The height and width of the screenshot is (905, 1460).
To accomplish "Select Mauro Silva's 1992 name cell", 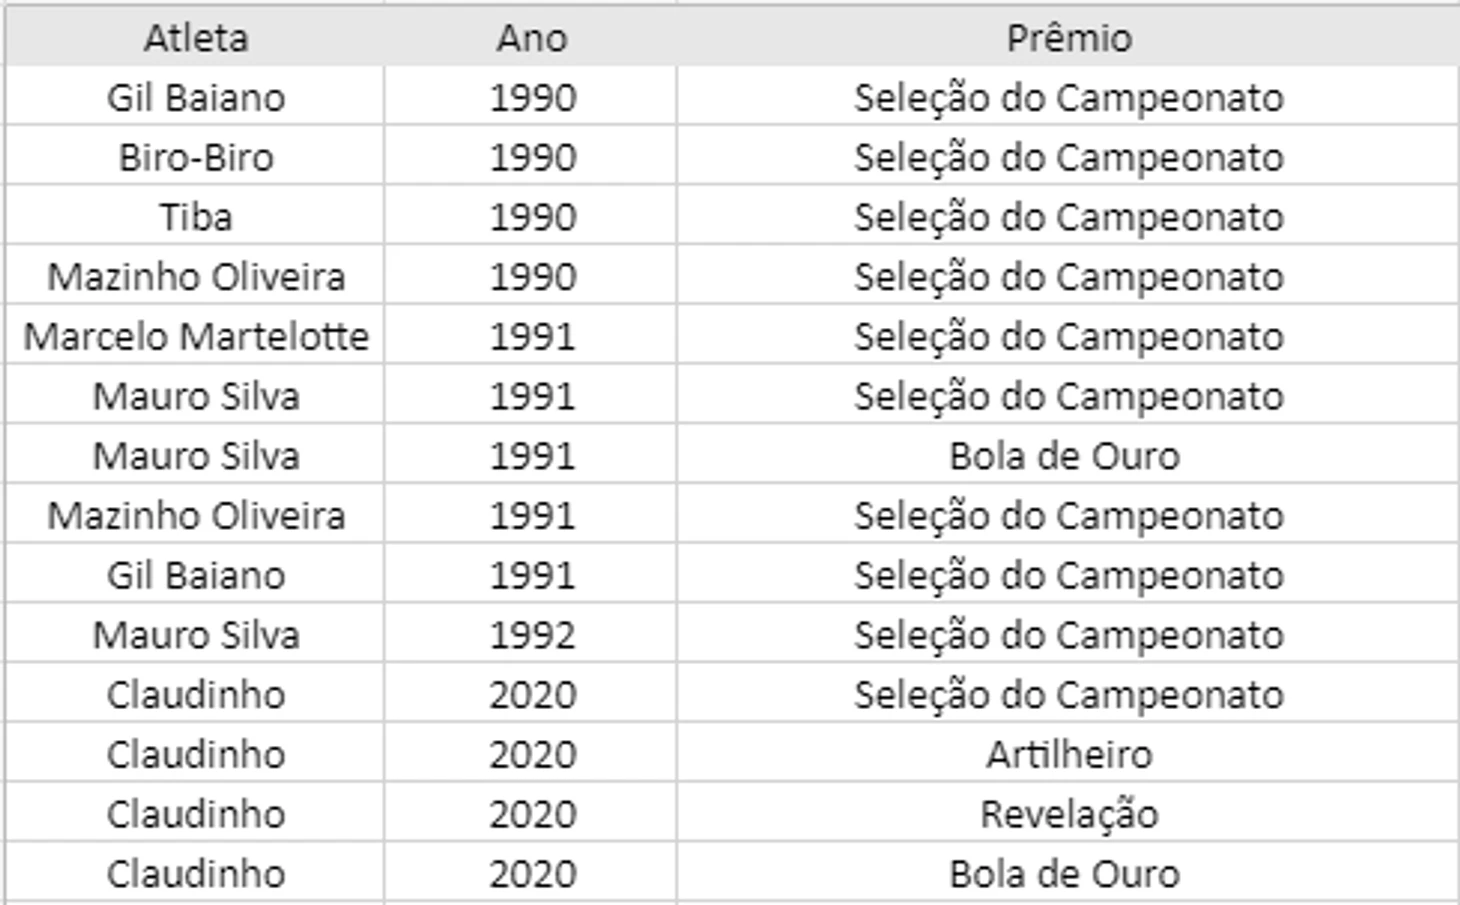I will [x=195, y=635].
